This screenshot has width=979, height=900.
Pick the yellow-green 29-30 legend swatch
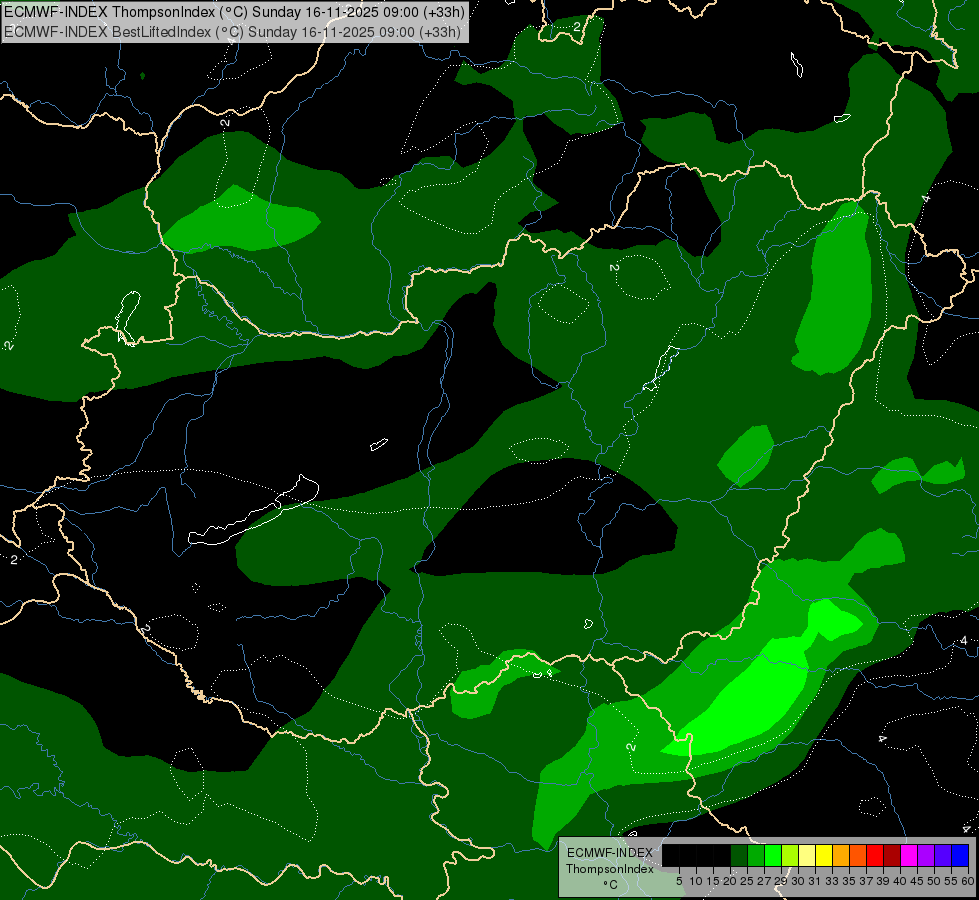(790, 855)
